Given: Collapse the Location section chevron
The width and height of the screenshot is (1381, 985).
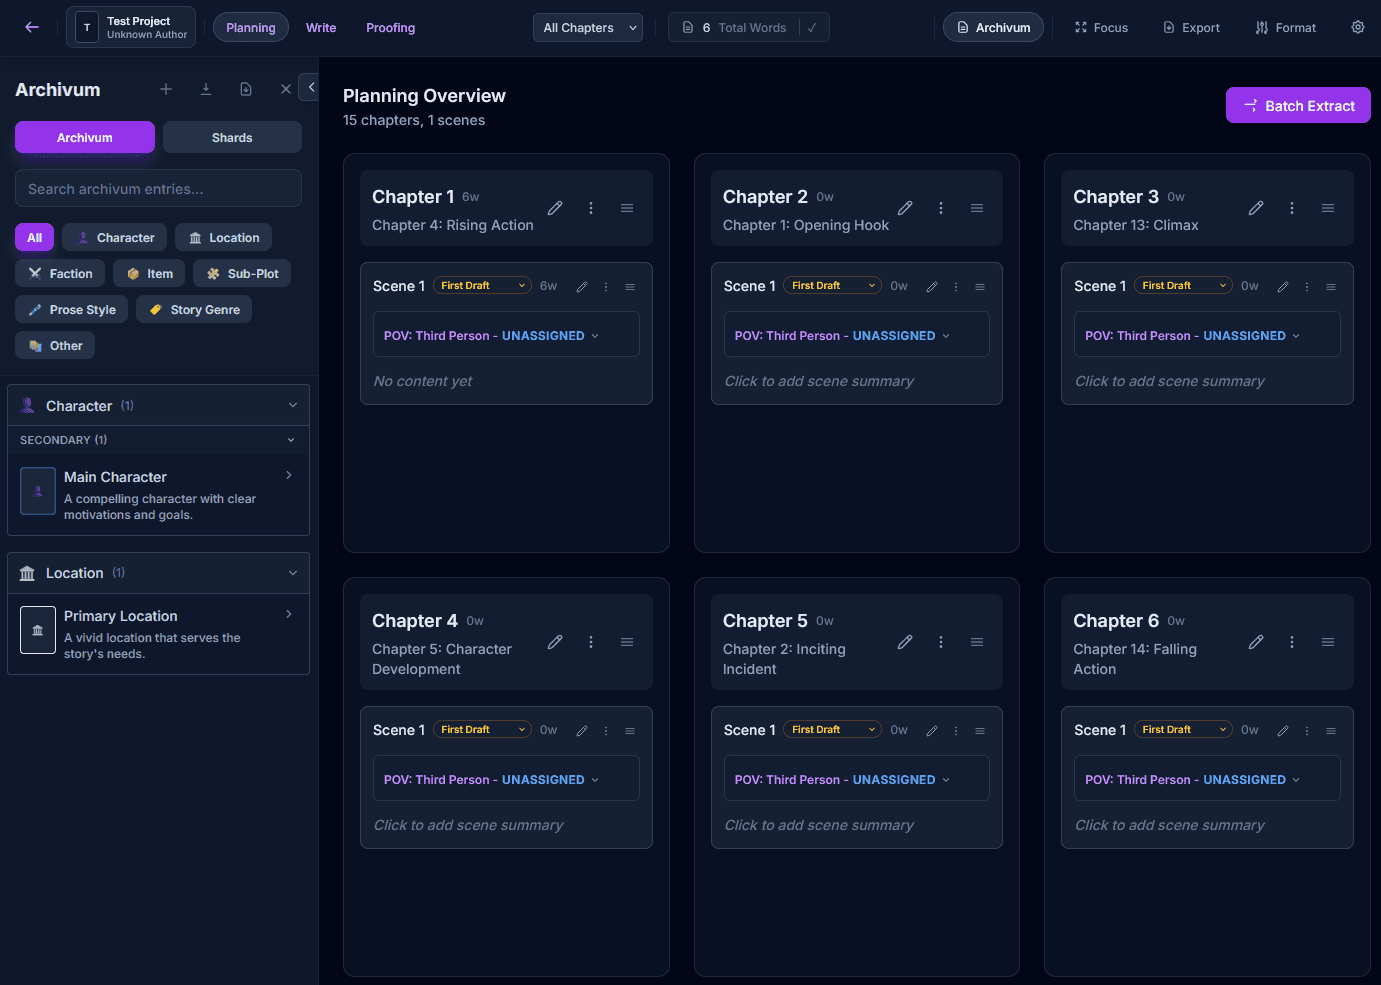Looking at the screenshot, I should [293, 573].
